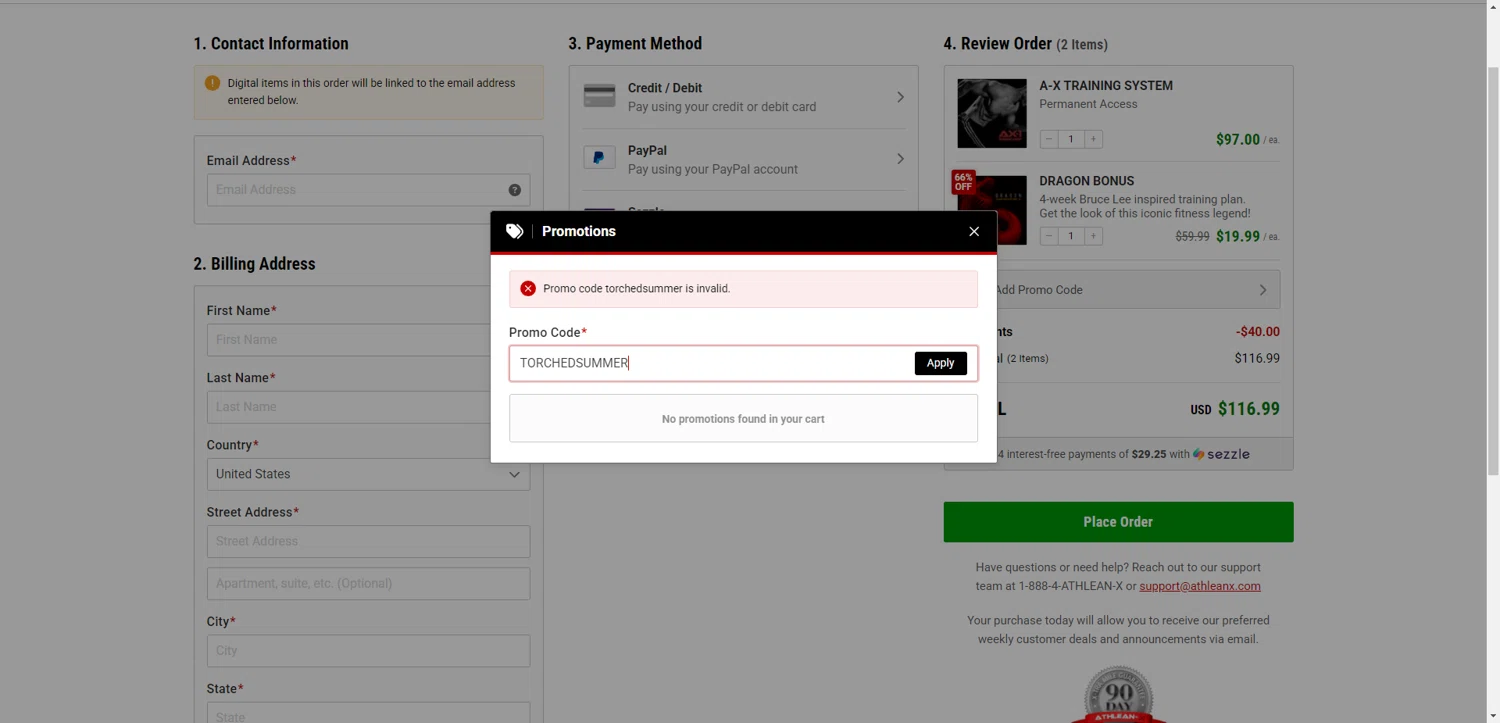This screenshot has width=1500, height=723.
Task: Increase A-X Training System quantity
Action: 1093,139
